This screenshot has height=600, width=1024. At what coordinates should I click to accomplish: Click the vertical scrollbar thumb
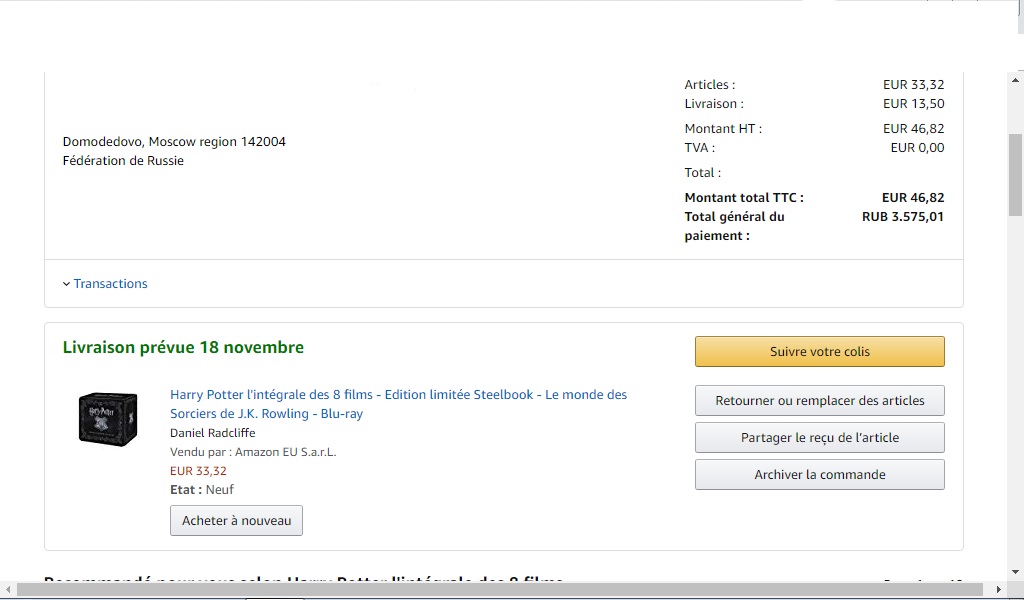1016,174
